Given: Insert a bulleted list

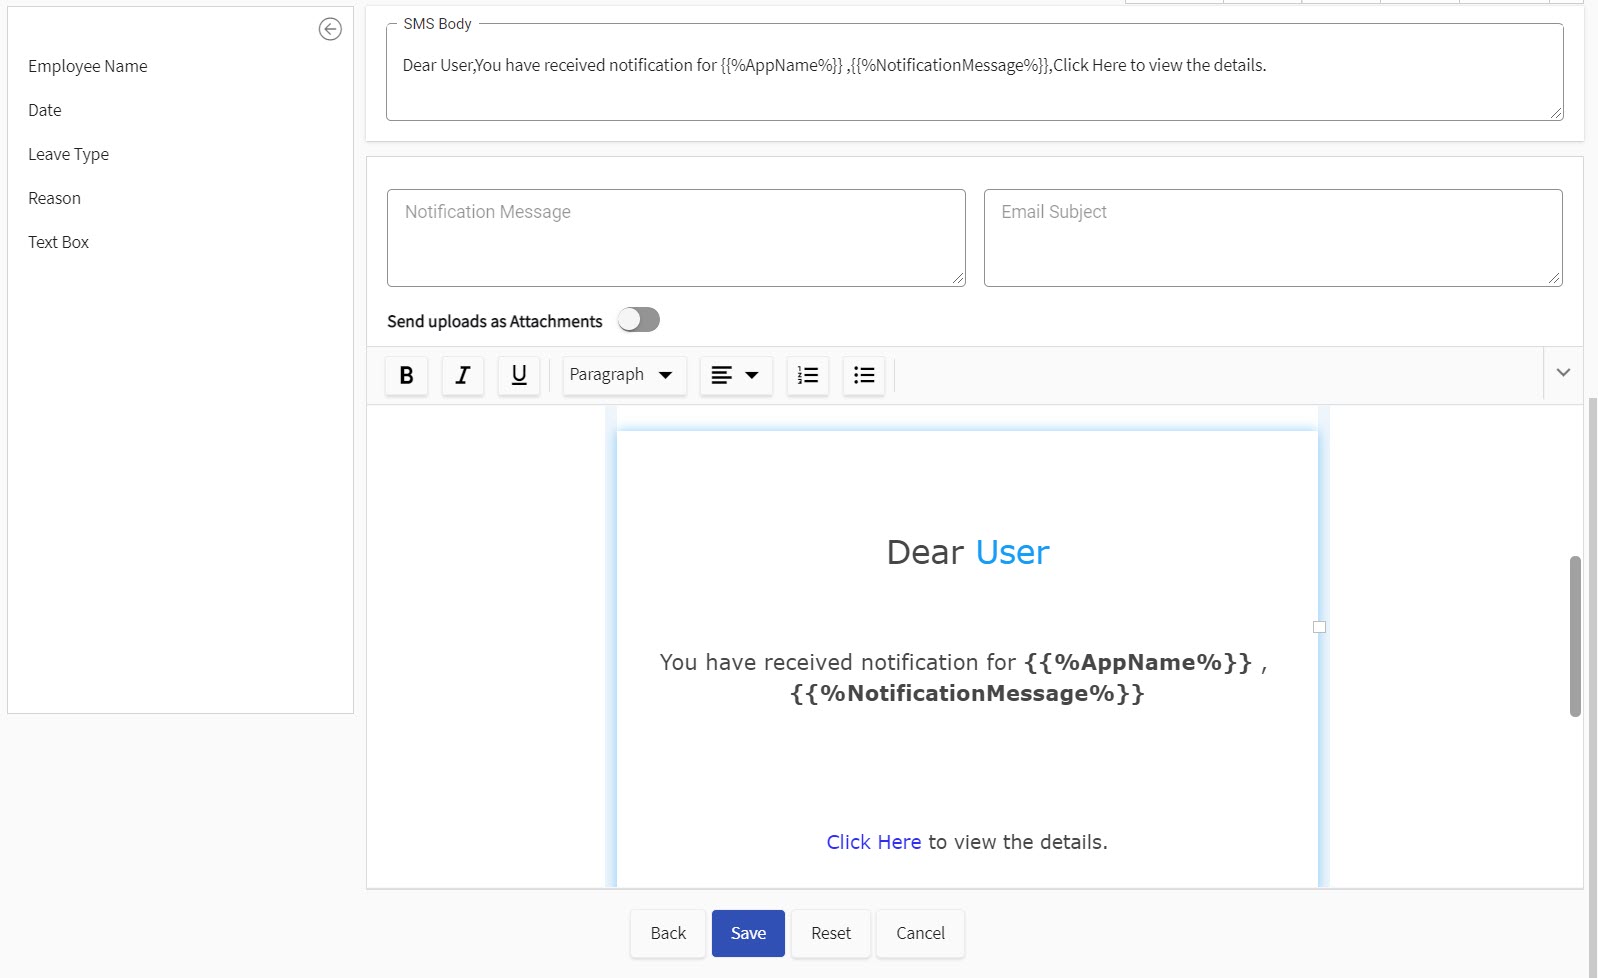Looking at the screenshot, I should (863, 375).
